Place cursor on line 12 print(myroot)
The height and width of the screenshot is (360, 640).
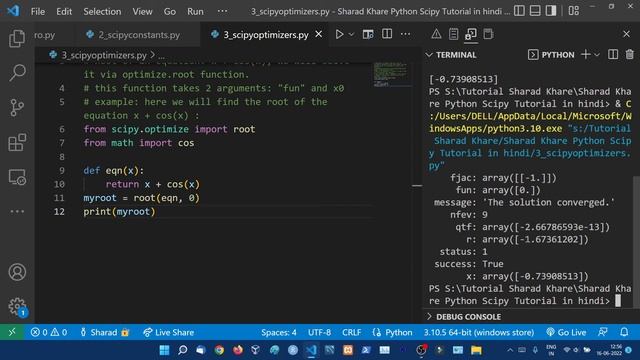(x=119, y=211)
